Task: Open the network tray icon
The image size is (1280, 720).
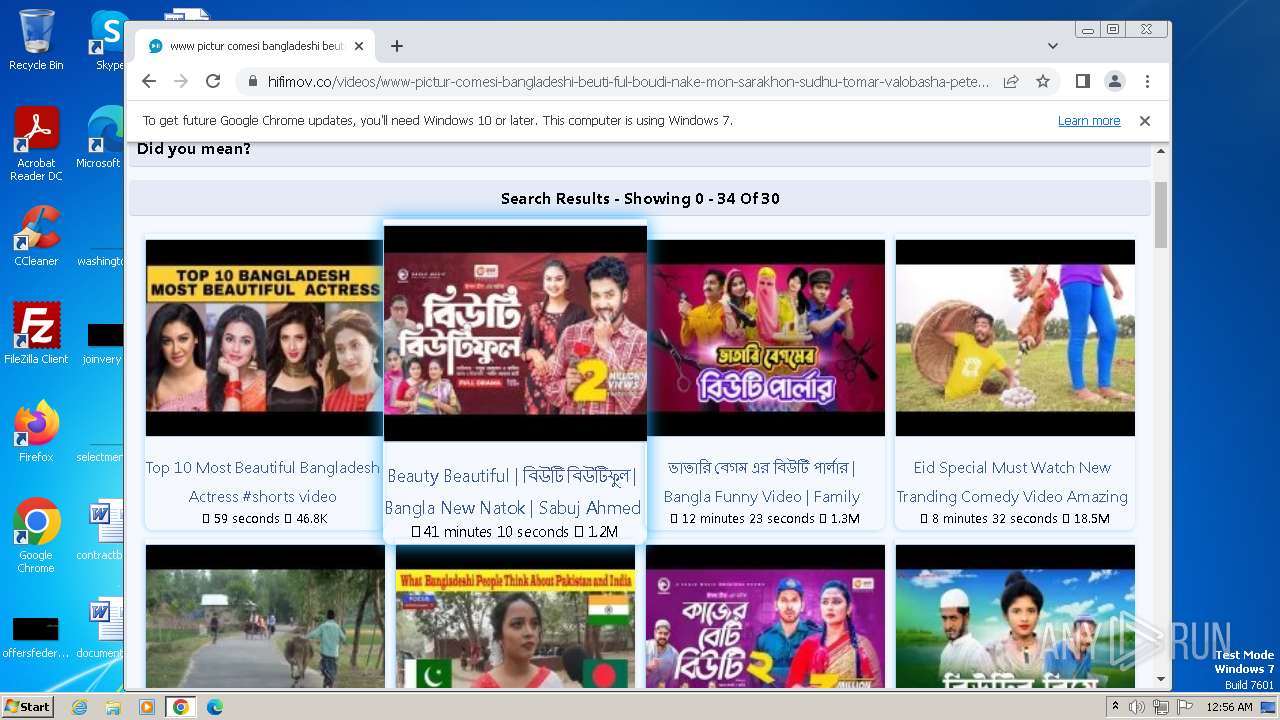Action: pyautogui.click(x=1161, y=707)
